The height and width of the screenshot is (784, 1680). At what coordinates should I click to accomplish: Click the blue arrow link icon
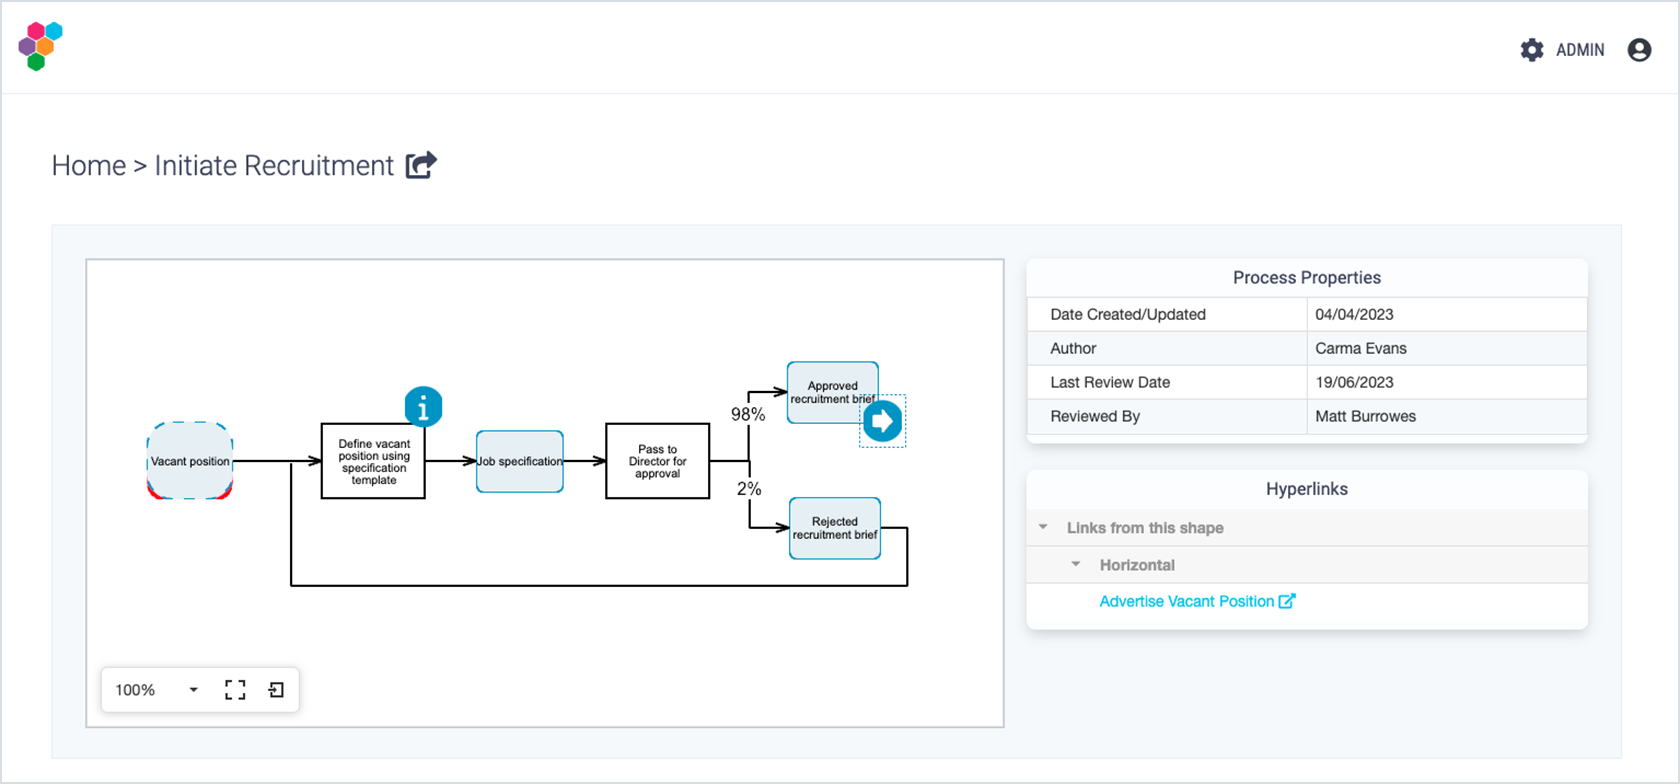click(882, 421)
